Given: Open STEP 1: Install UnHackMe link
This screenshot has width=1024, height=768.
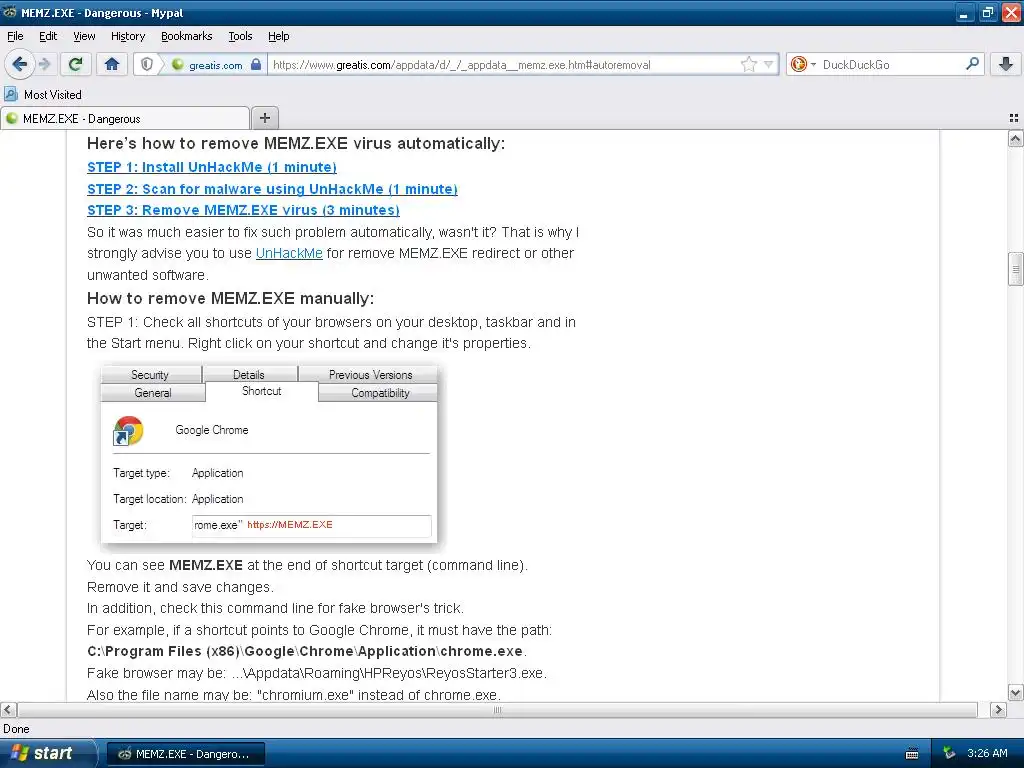Looking at the screenshot, I should click(212, 167).
